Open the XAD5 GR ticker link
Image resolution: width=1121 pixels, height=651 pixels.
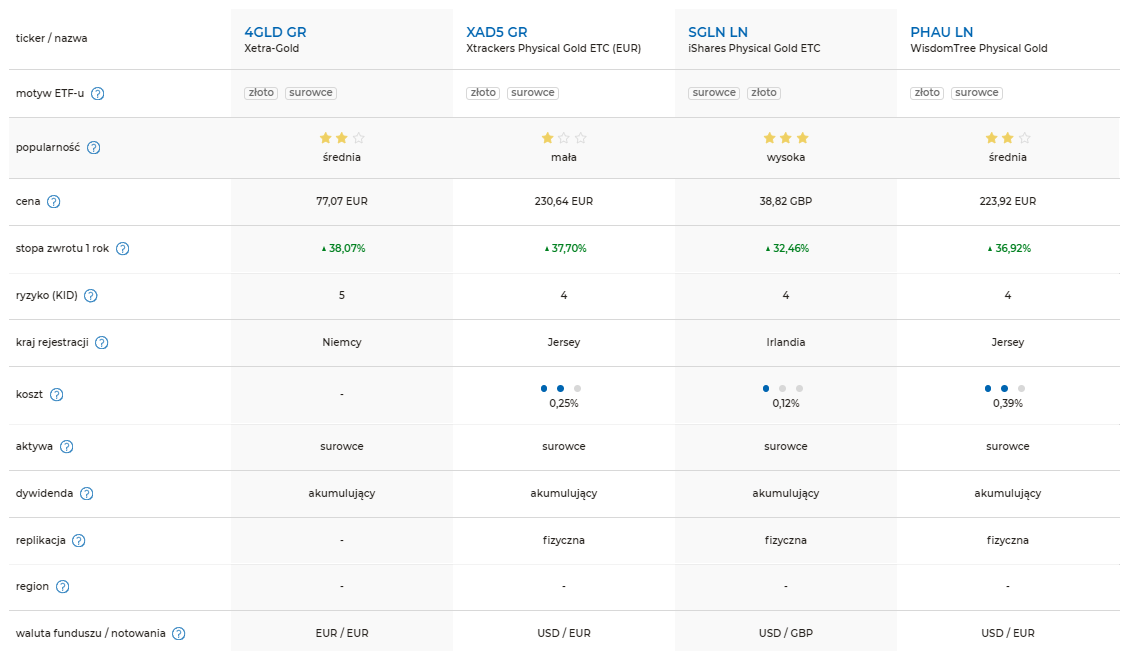click(497, 32)
